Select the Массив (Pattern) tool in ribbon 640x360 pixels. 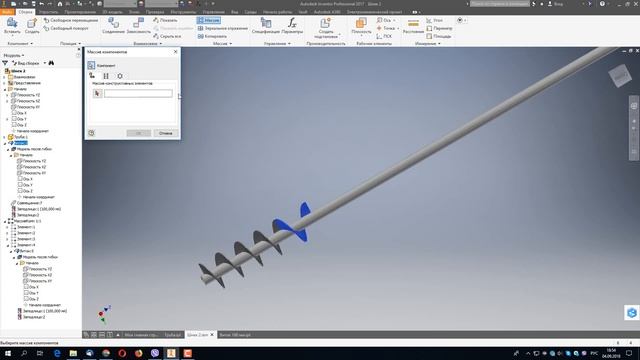209,20
